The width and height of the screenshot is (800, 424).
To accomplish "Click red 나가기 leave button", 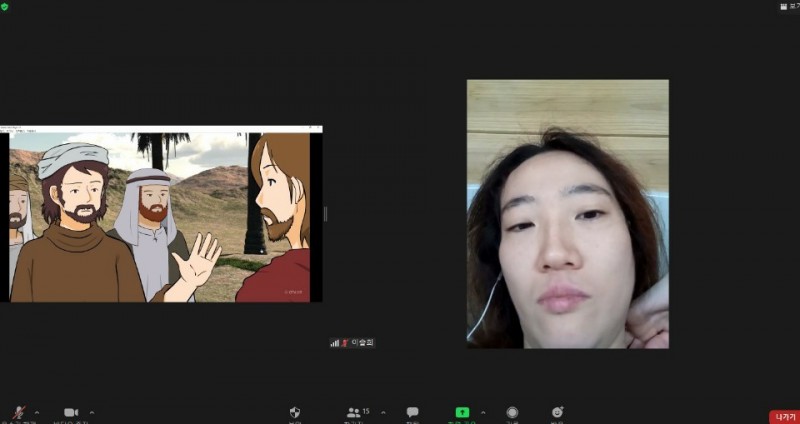I will pos(785,417).
